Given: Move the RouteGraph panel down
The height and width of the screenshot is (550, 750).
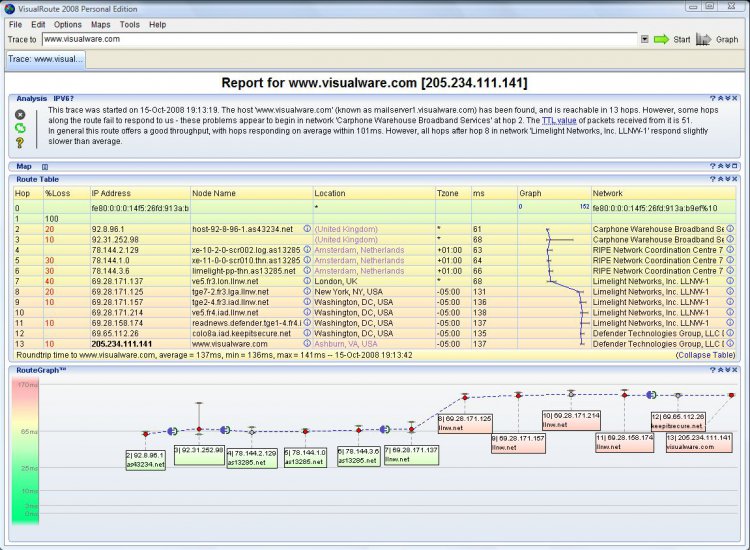Looking at the screenshot, I should tap(727, 370).
